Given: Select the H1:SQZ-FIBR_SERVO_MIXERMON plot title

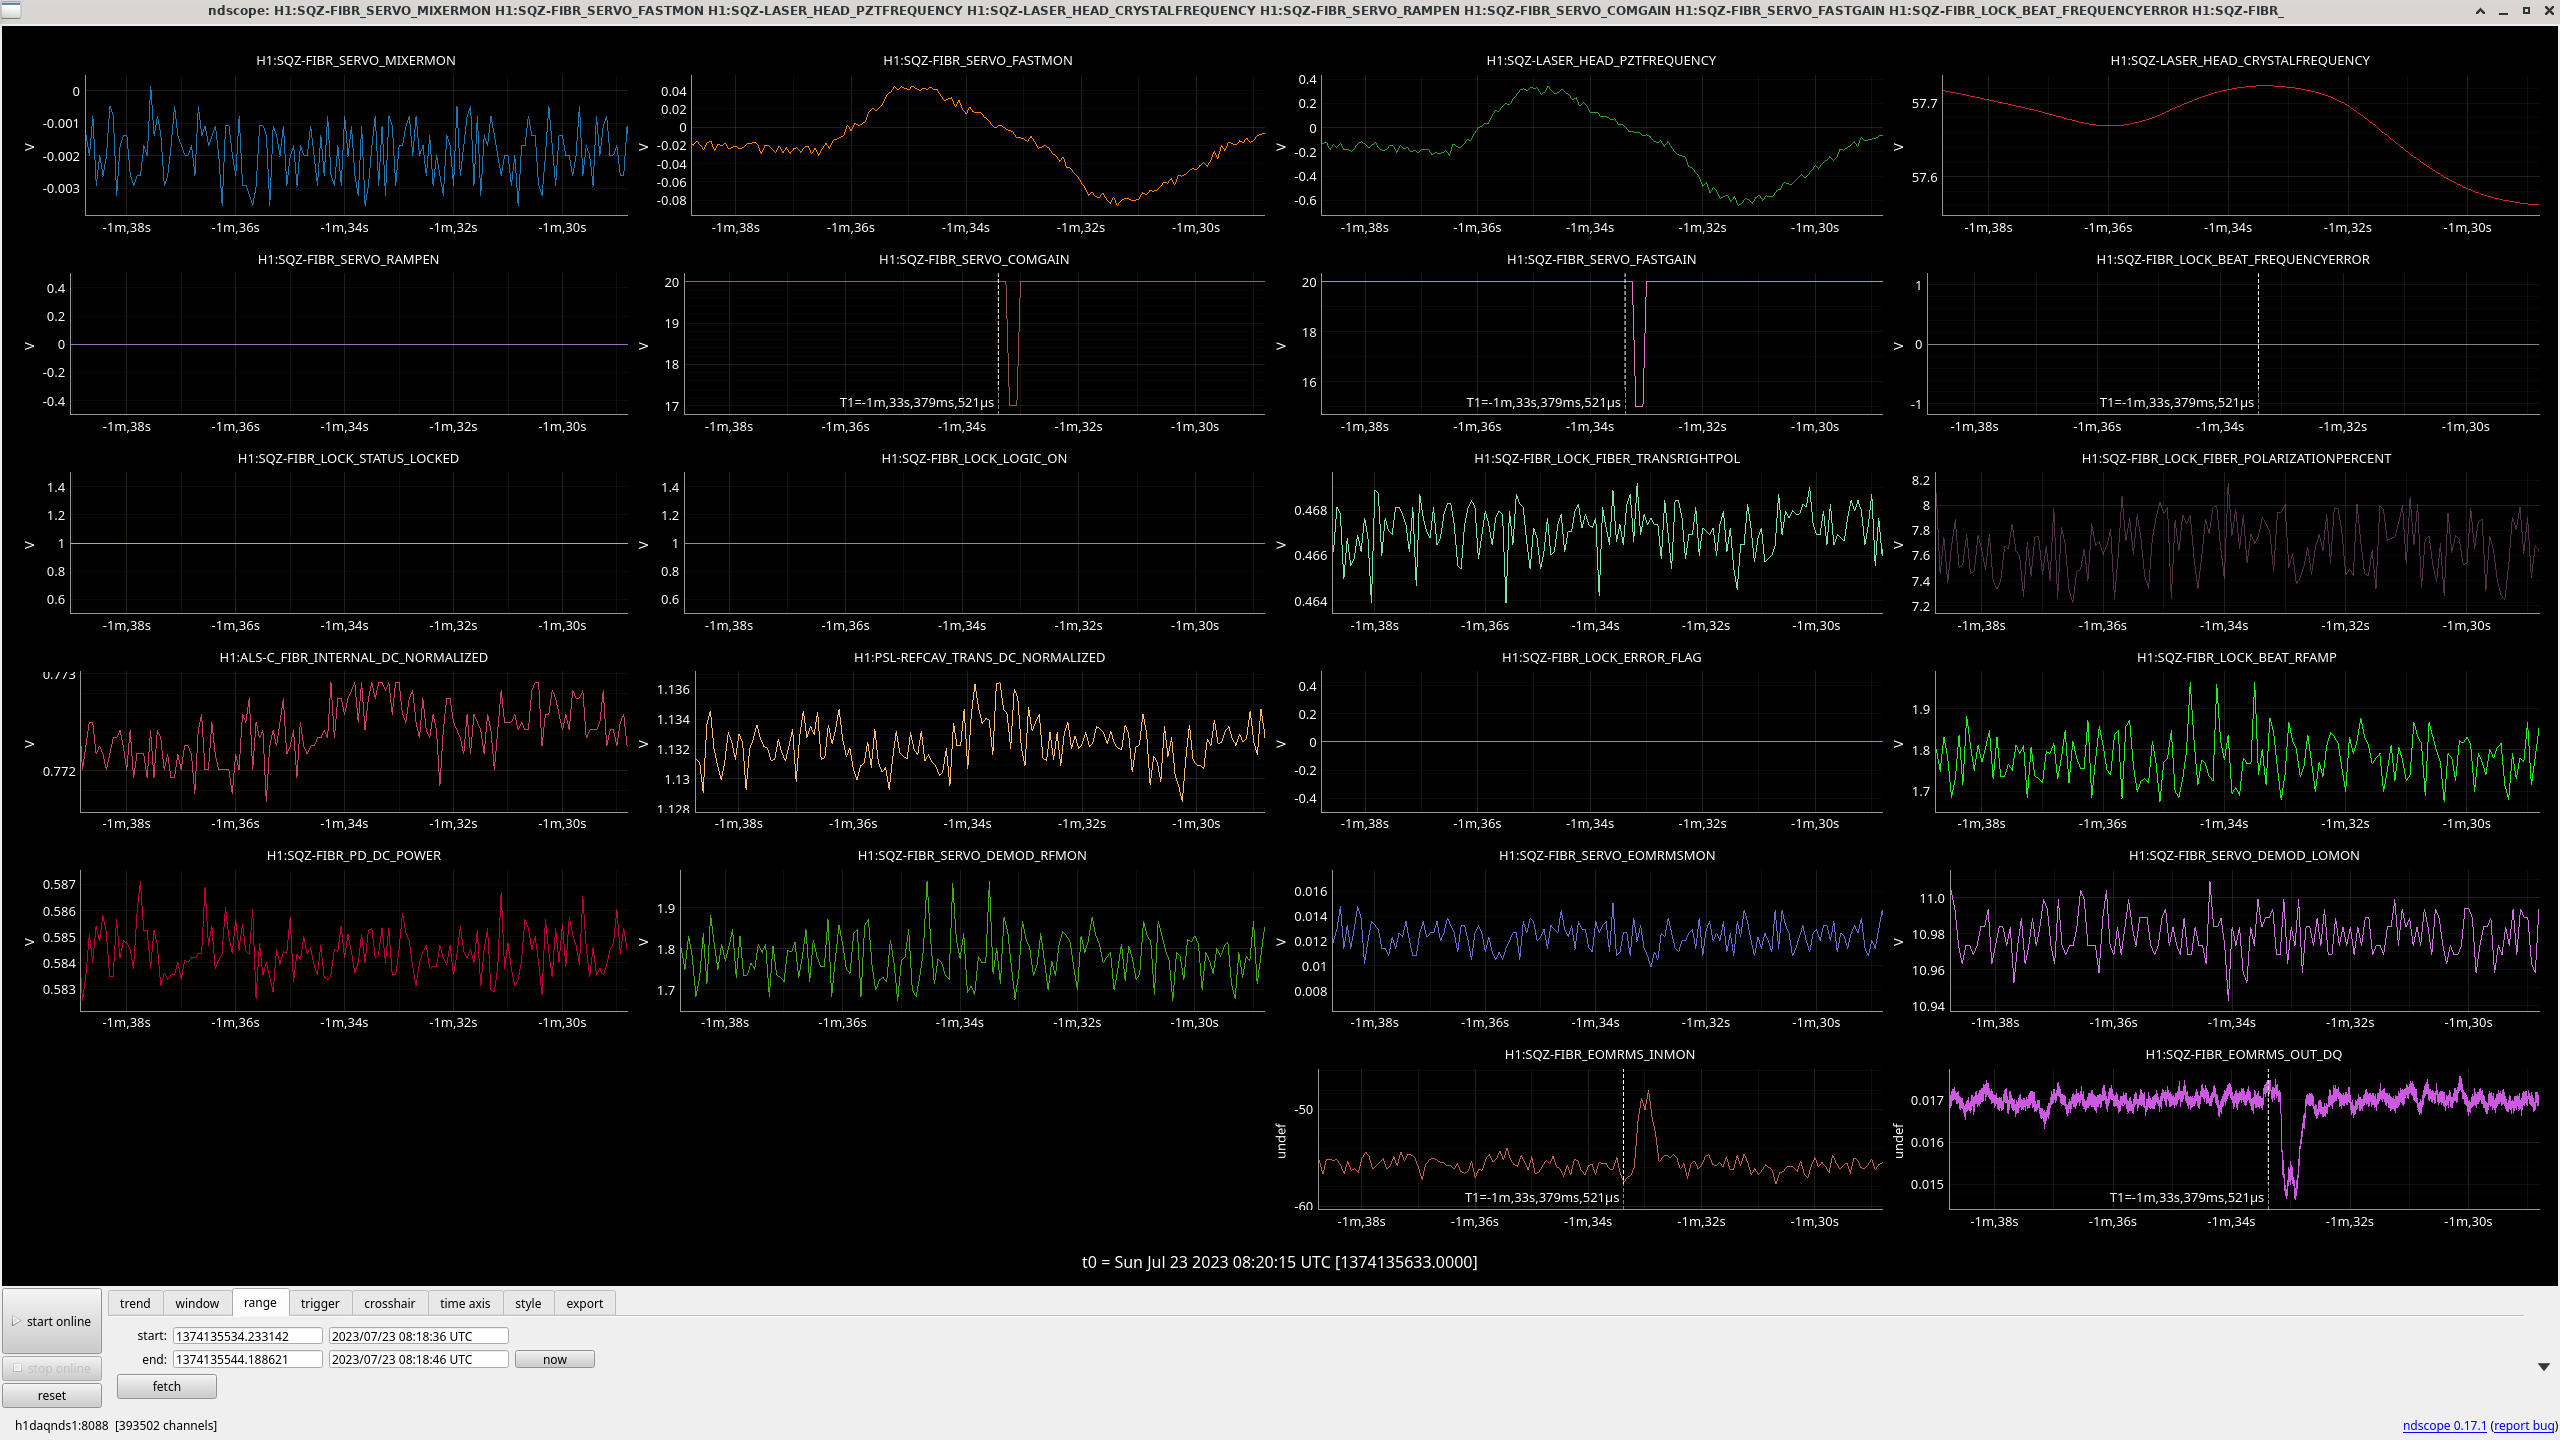Looking at the screenshot, I should (x=356, y=60).
